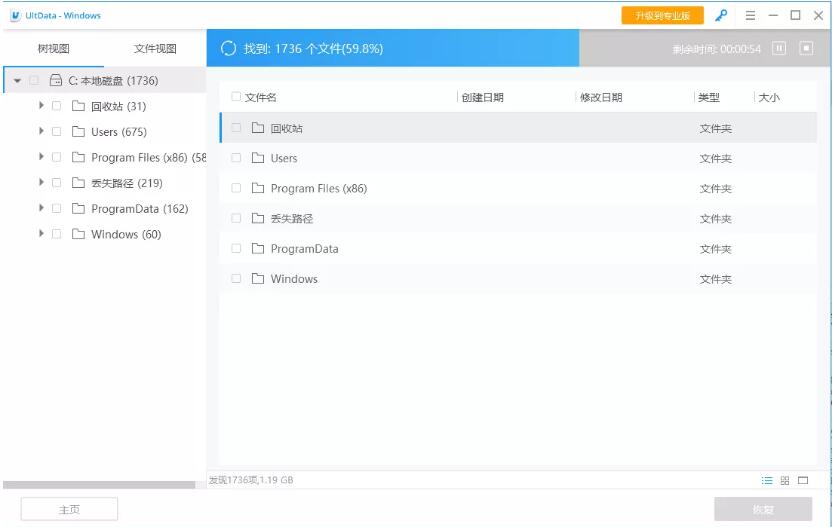Screen dimensions: 838x527
Task: Stop the scan in progress
Action: coord(806,48)
